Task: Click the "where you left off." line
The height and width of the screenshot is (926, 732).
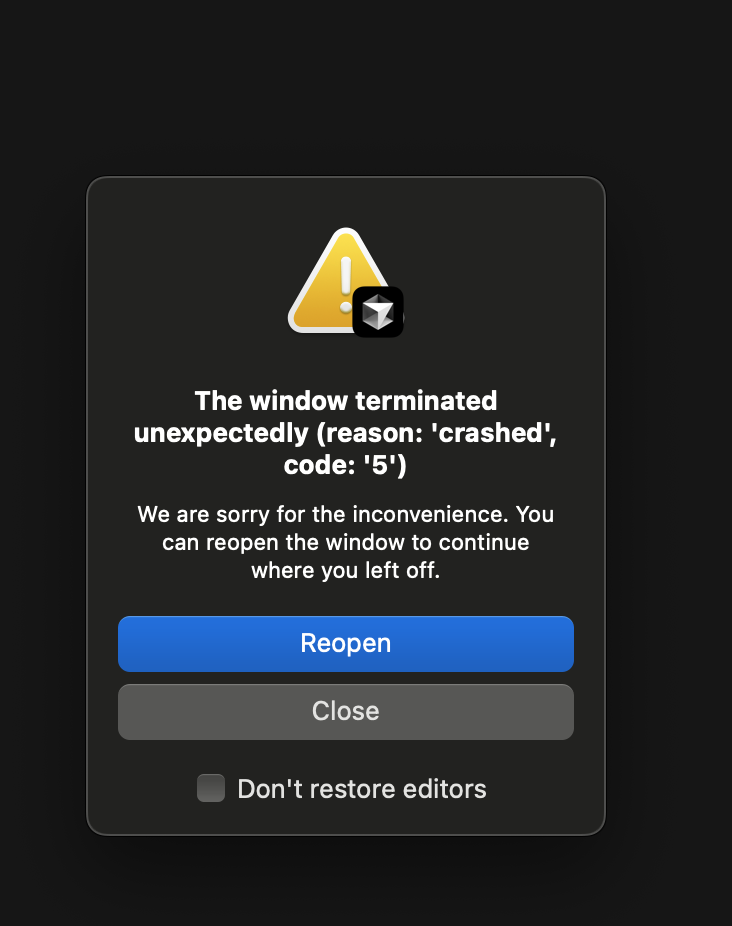Action: (x=346, y=571)
